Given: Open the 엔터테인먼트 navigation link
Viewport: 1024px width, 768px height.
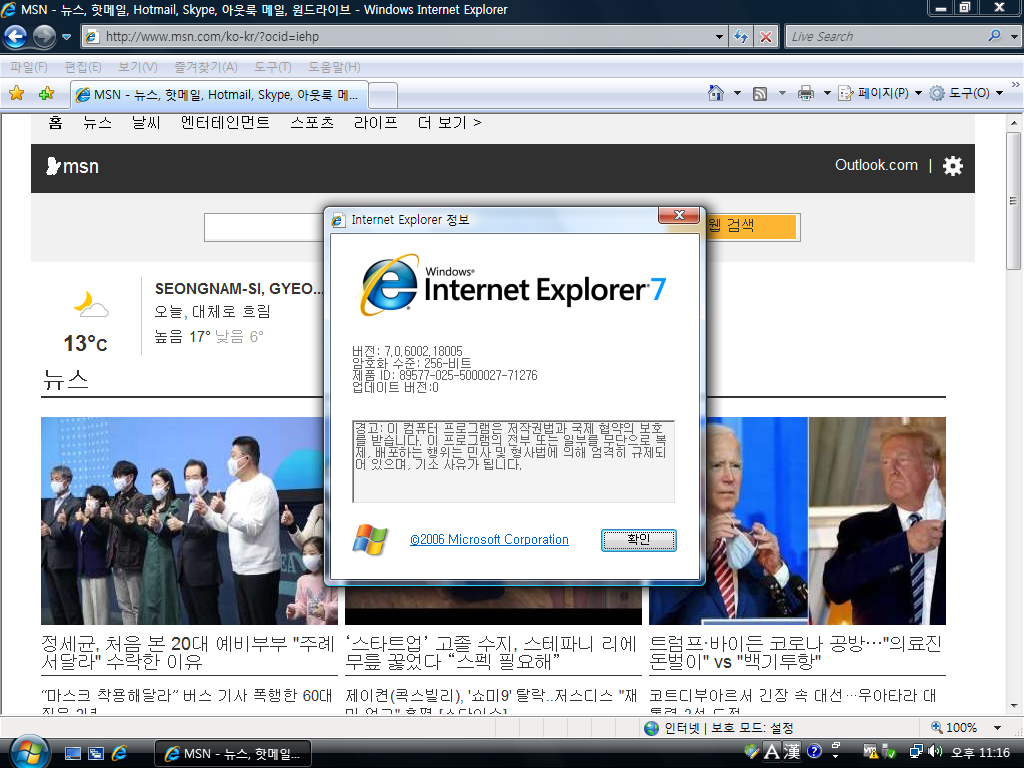Looking at the screenshot, I should (x=225, y=122).
